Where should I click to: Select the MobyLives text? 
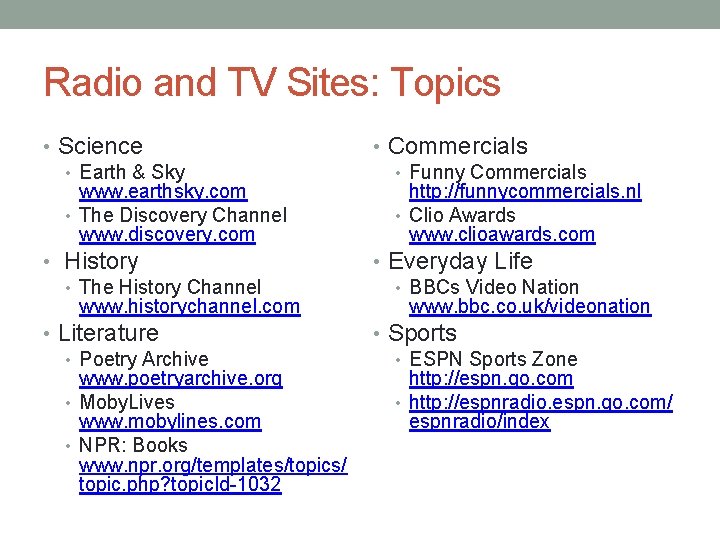coord(127,402)
